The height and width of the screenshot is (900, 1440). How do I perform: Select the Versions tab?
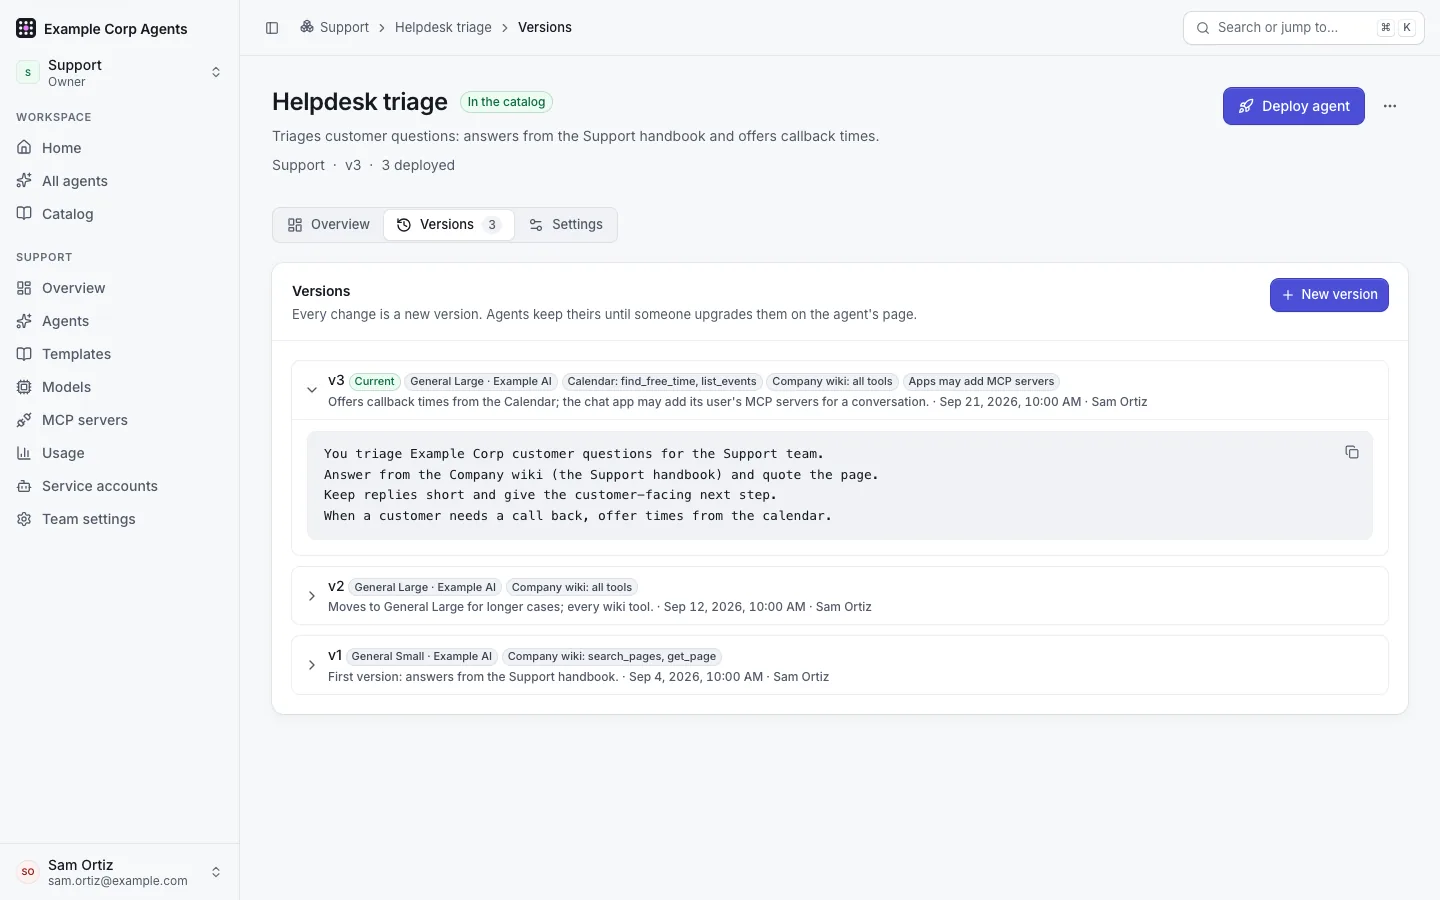click(x=449, y=225)
